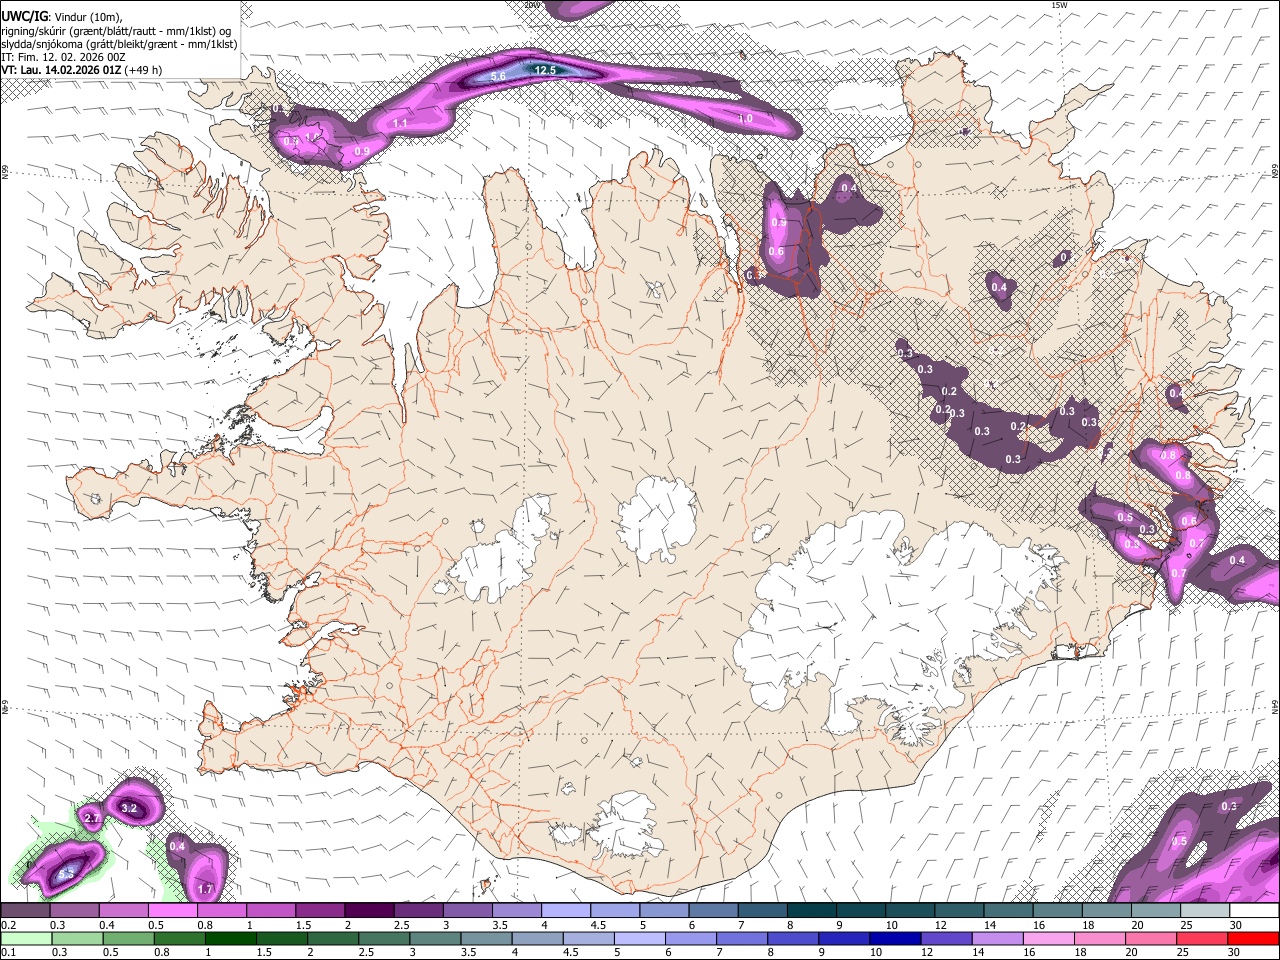Pick the dark teal 8–9 legend swatch

pos(812,911)
